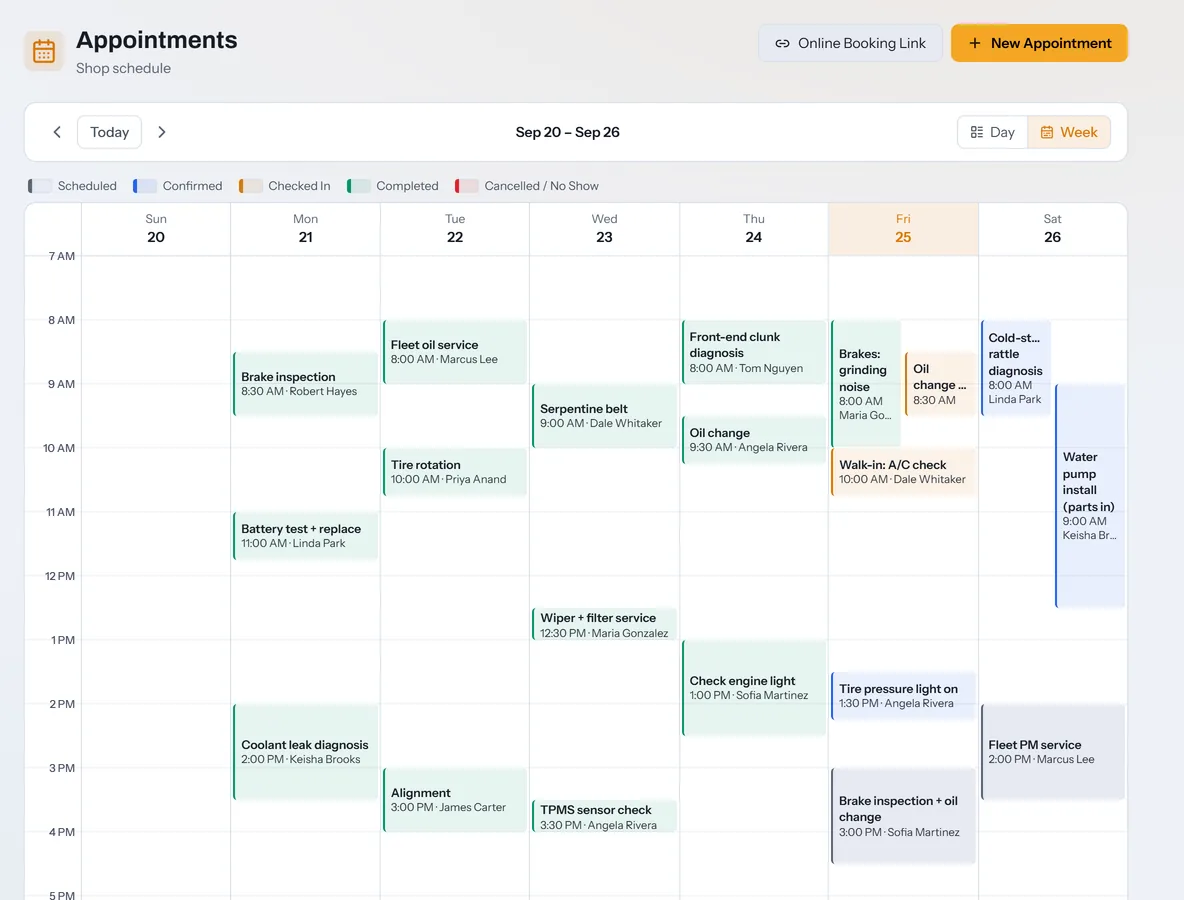Screen dimensions: 1184x900
Task: Open Thursday Oil change for Angela Rivera
Action: [x=754, y=439]
